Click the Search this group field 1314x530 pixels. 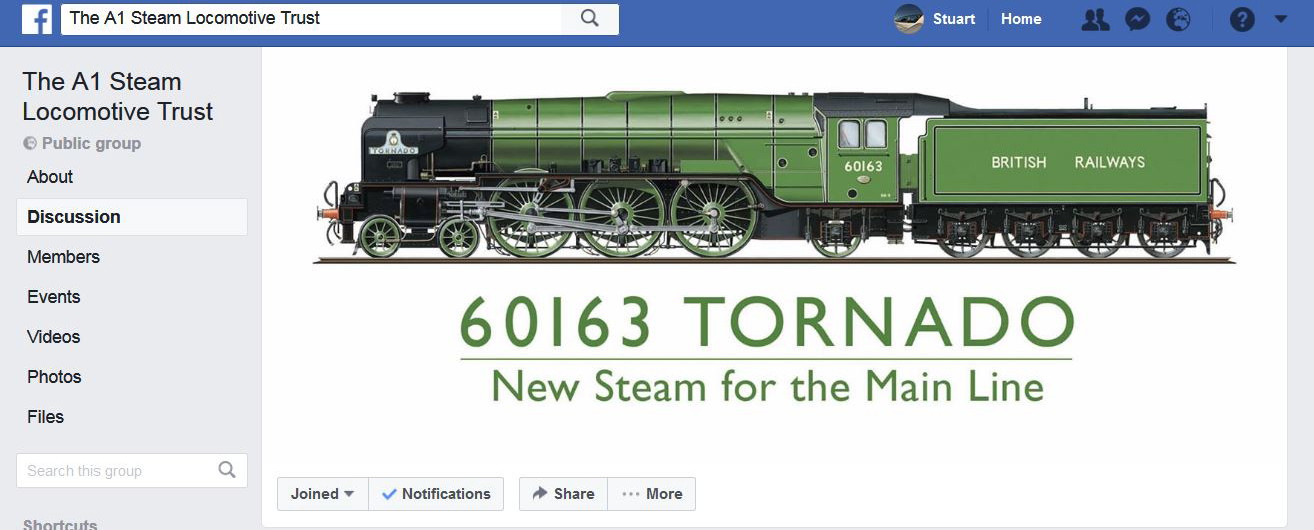pyautogui.click(x=132, y=470)
